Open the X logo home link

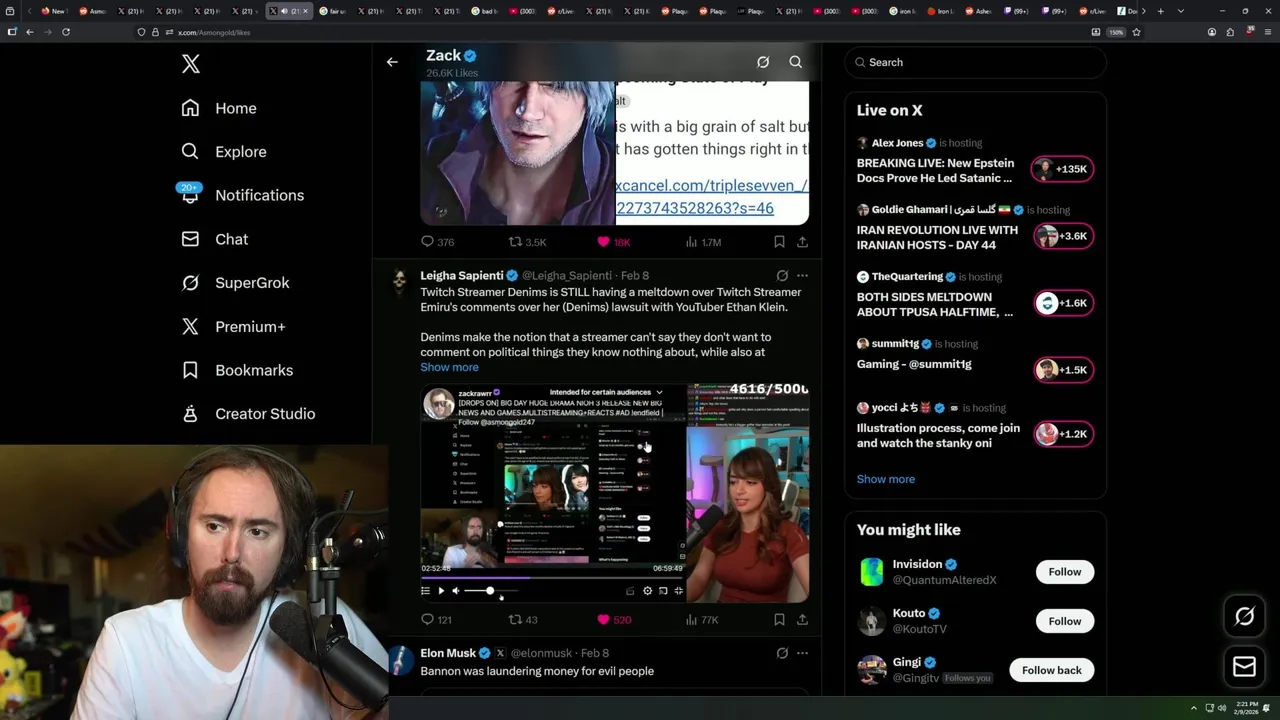coord(190,65)
